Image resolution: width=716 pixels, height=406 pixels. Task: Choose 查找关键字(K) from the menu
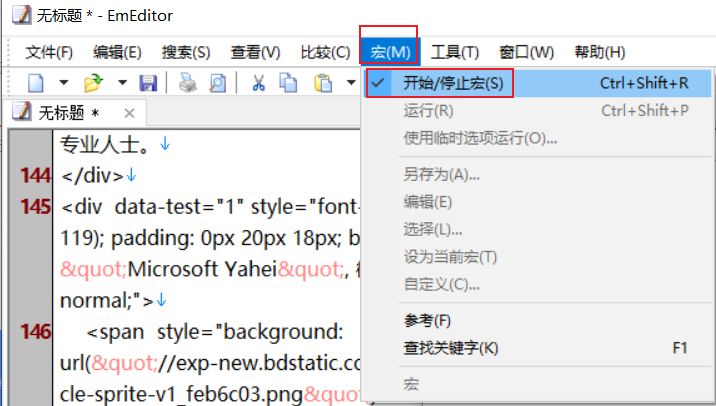450,348
